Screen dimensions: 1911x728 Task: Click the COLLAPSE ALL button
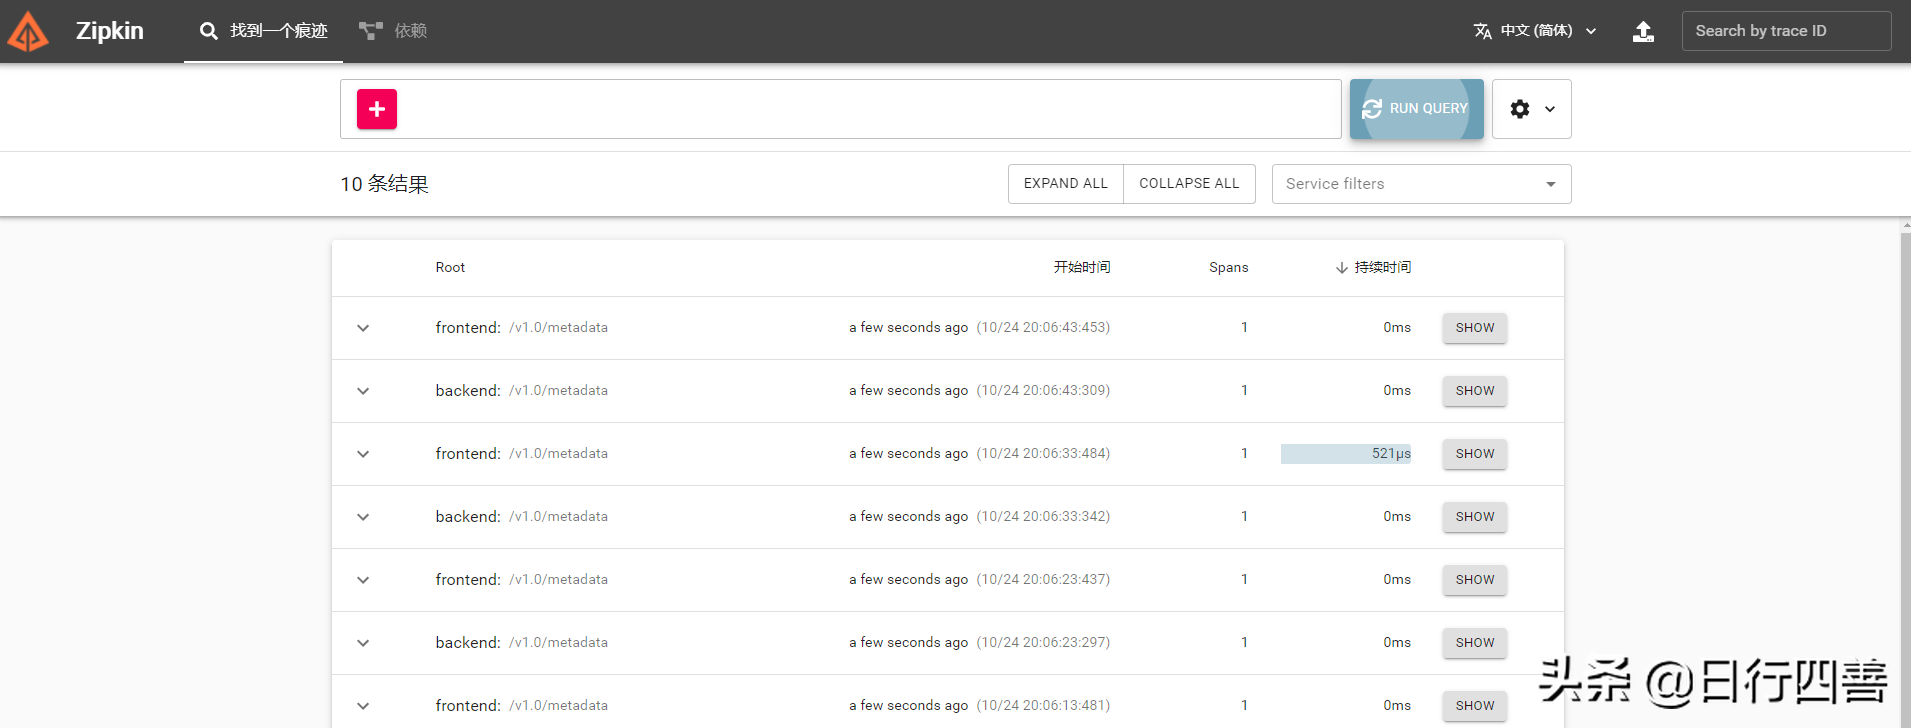pos(1189,184)
